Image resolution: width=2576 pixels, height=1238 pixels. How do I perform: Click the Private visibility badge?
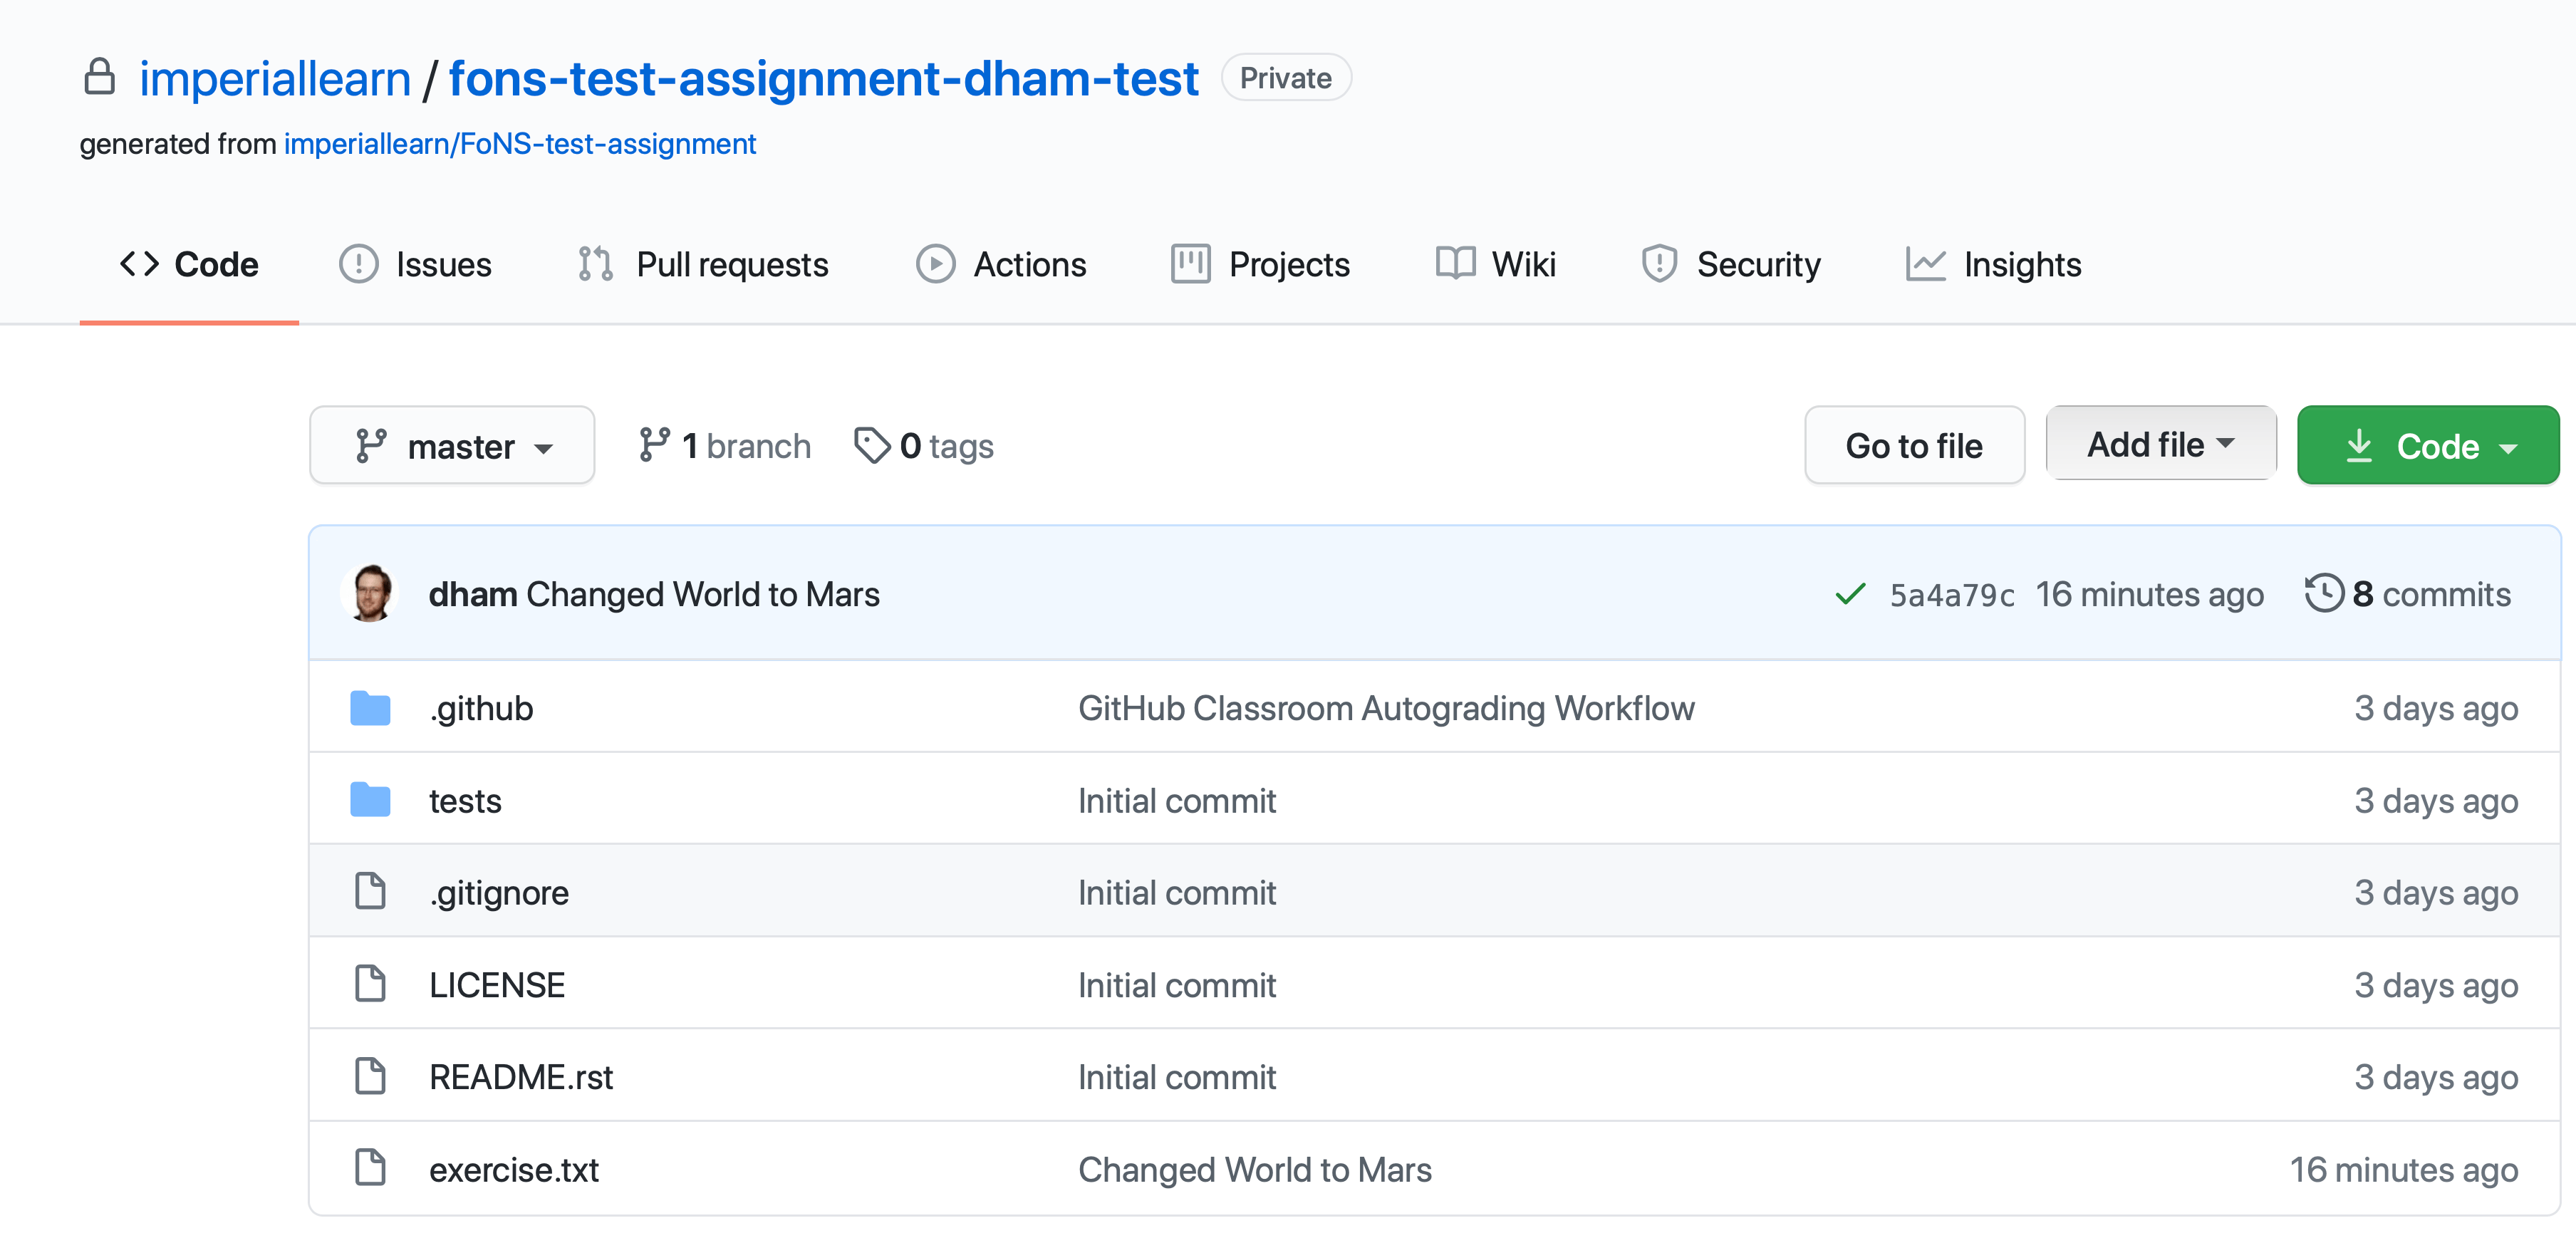[1286, 78]
